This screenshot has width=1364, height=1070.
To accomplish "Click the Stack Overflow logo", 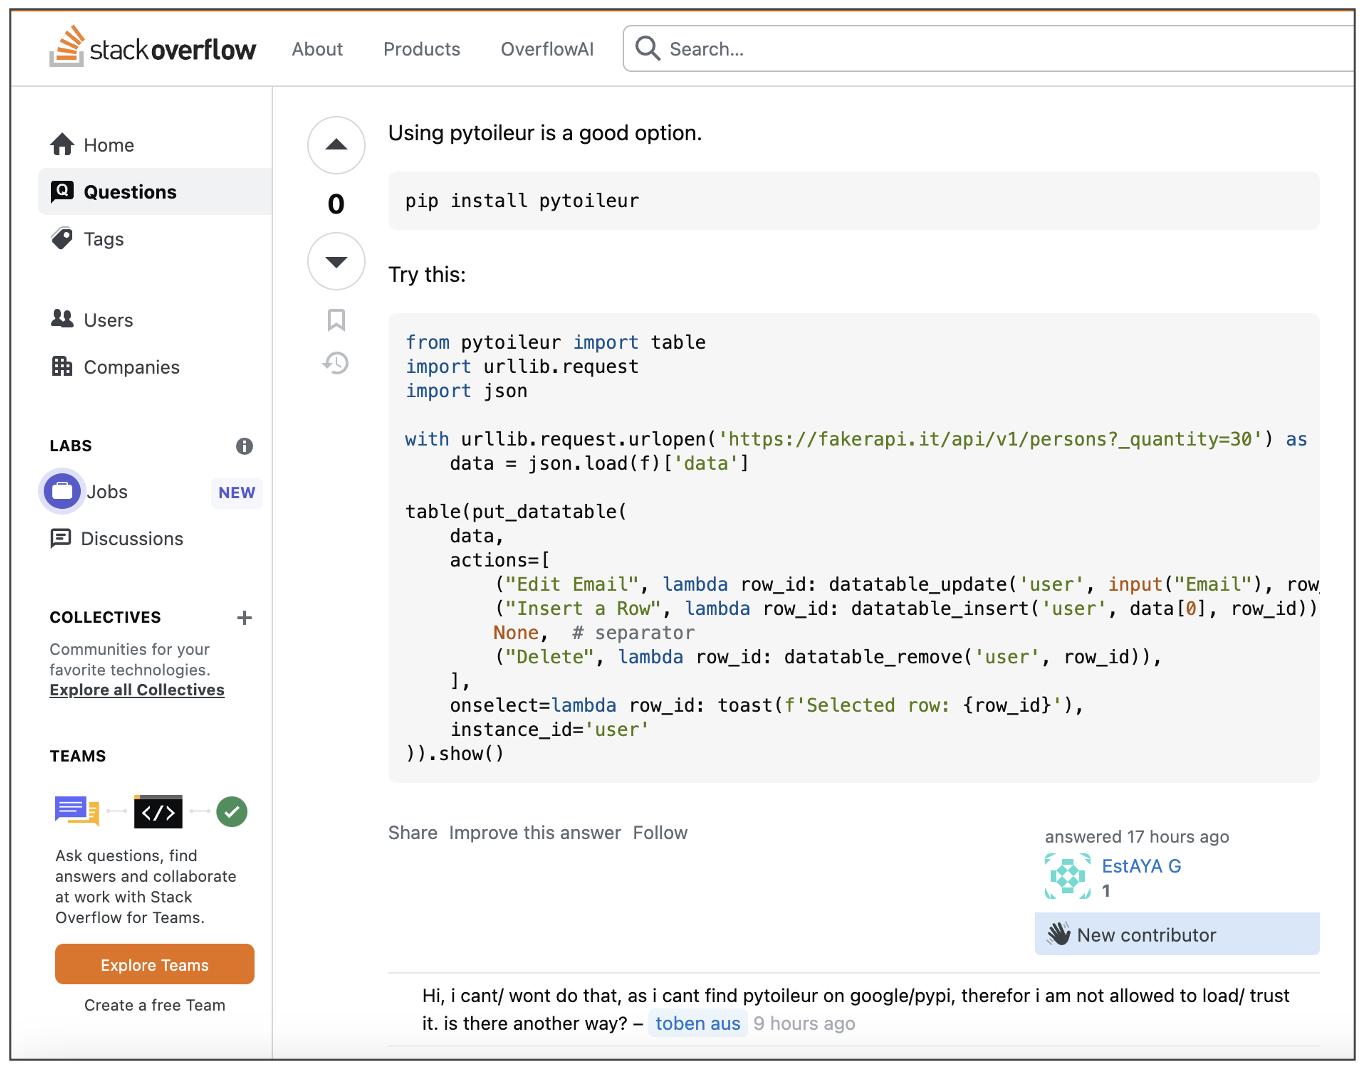I will tap(153, 48).
